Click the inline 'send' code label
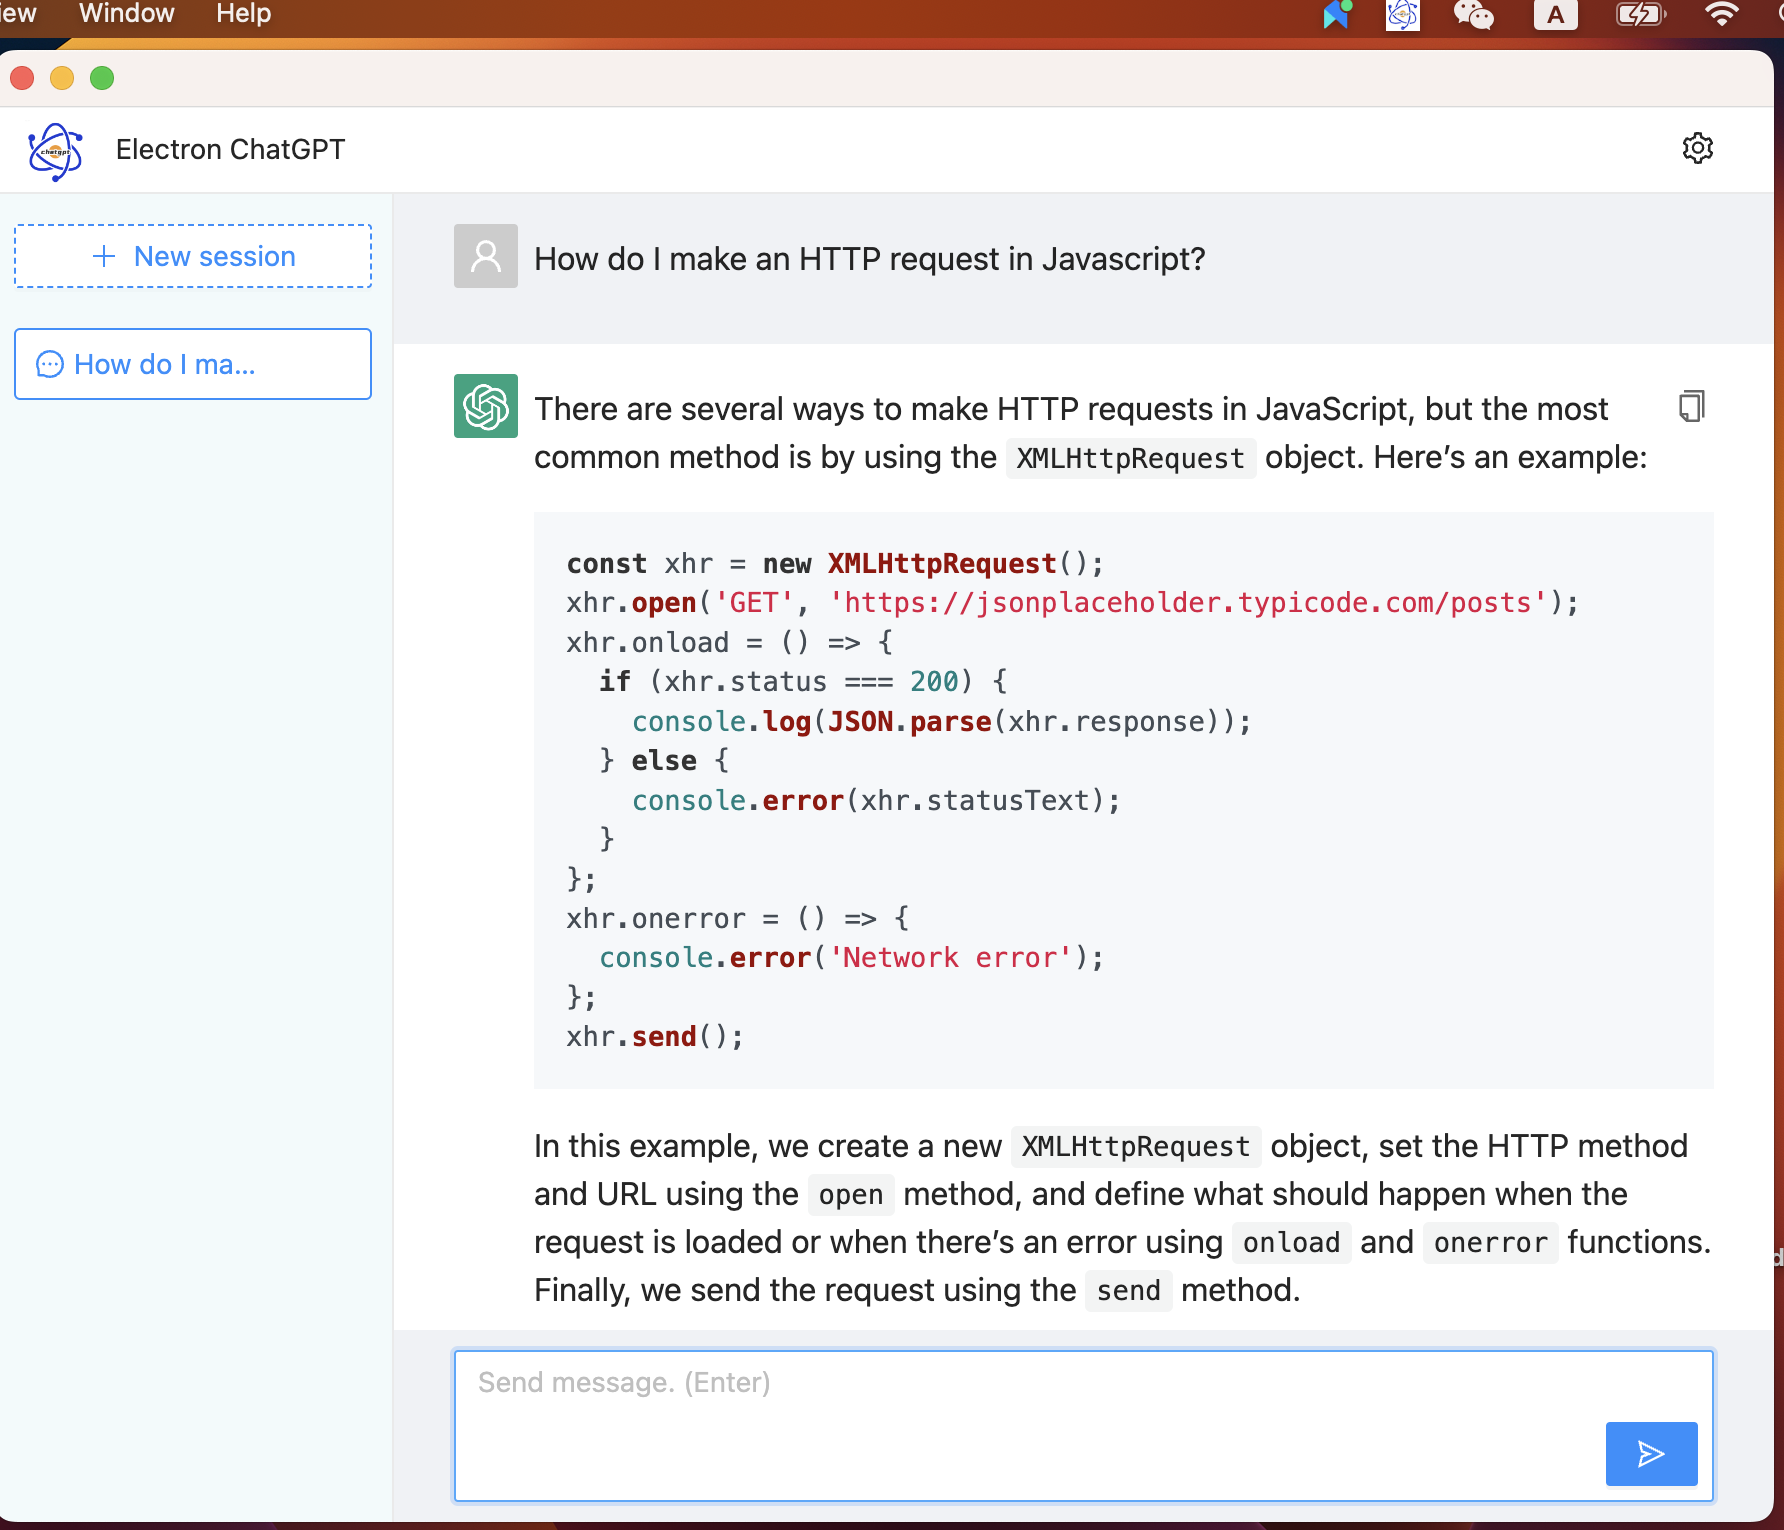The width and height of the screenshot is (1784, 1530). point(1128,1290)
